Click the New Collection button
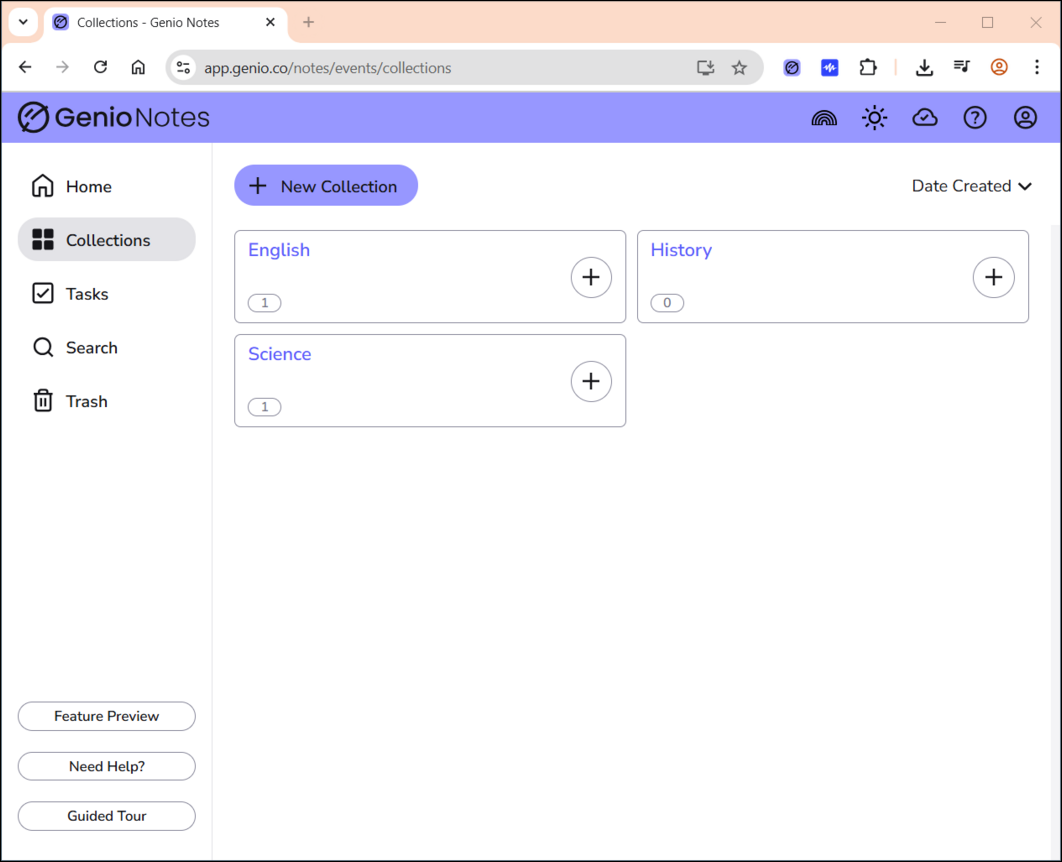The image size is (1062, 862). coord(326,186)
